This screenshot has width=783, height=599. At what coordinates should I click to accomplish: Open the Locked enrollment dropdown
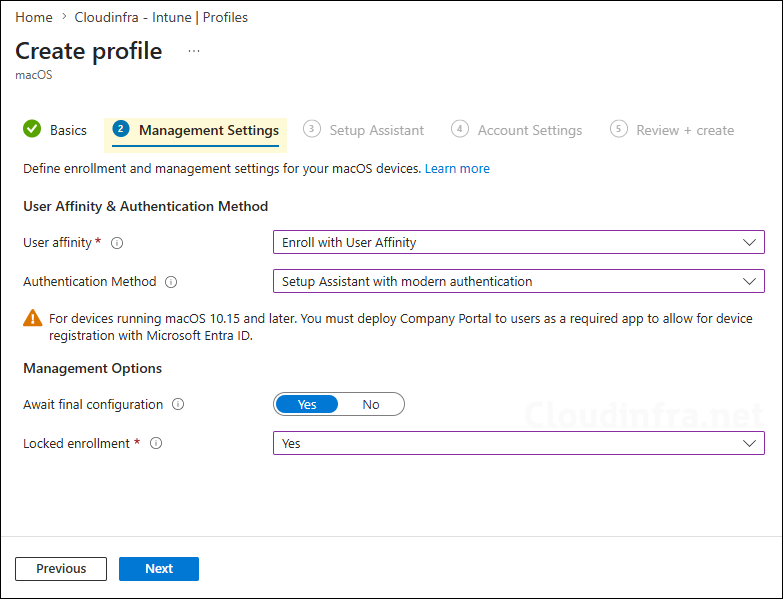[x=518, y=443]
